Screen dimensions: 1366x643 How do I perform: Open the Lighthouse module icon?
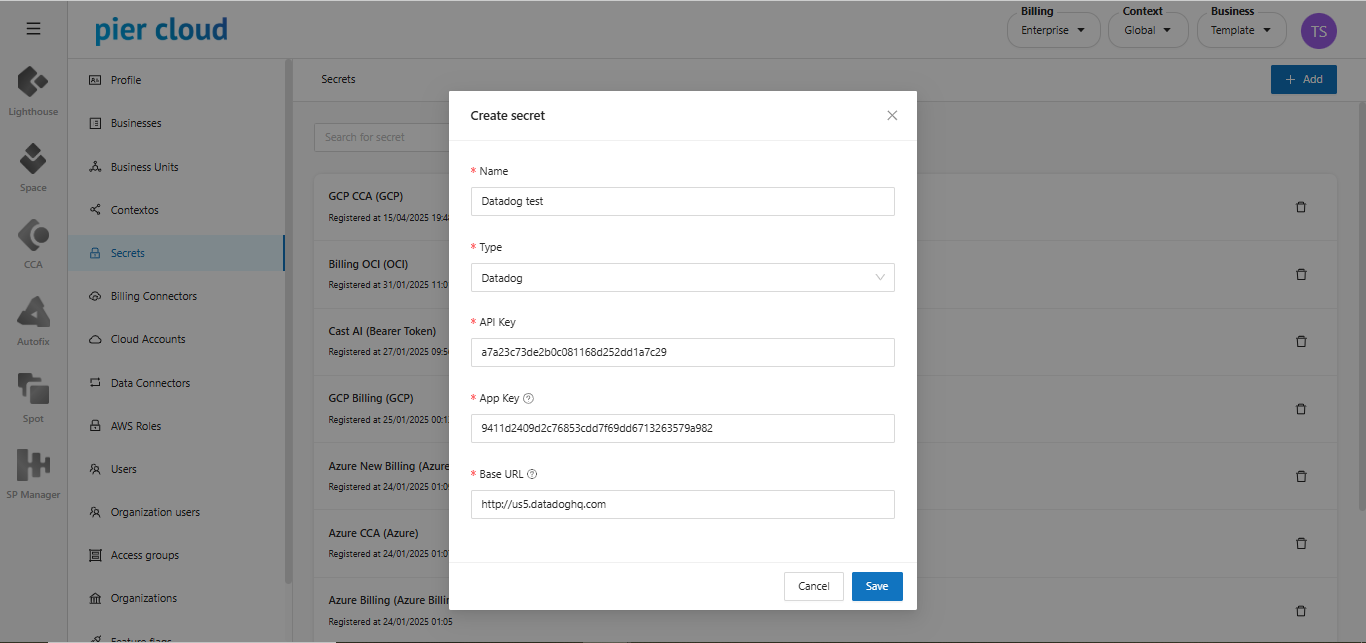(33, 83)
